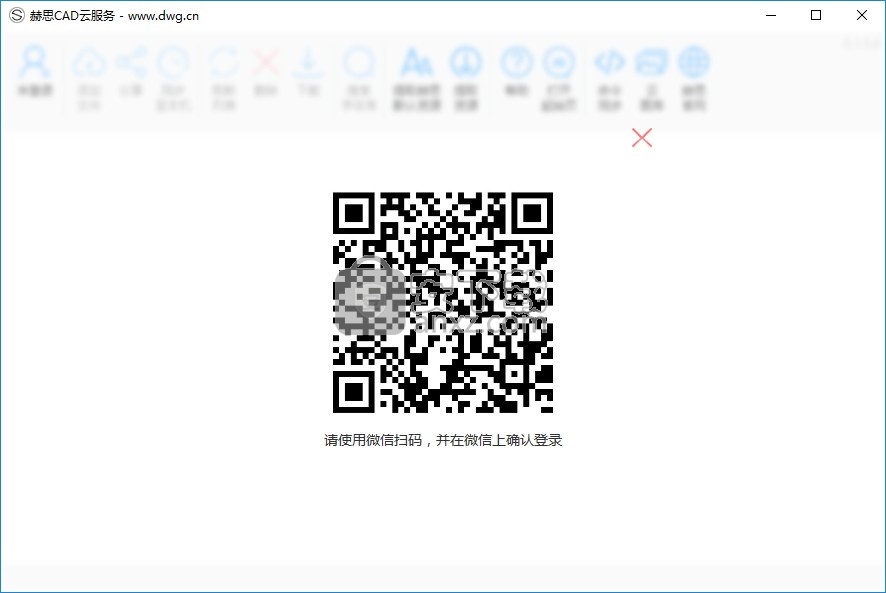This screenshot has height=593, width=886.
Task: Click the magnifier search toolbar icon
Action: click(x=358, y=63)
